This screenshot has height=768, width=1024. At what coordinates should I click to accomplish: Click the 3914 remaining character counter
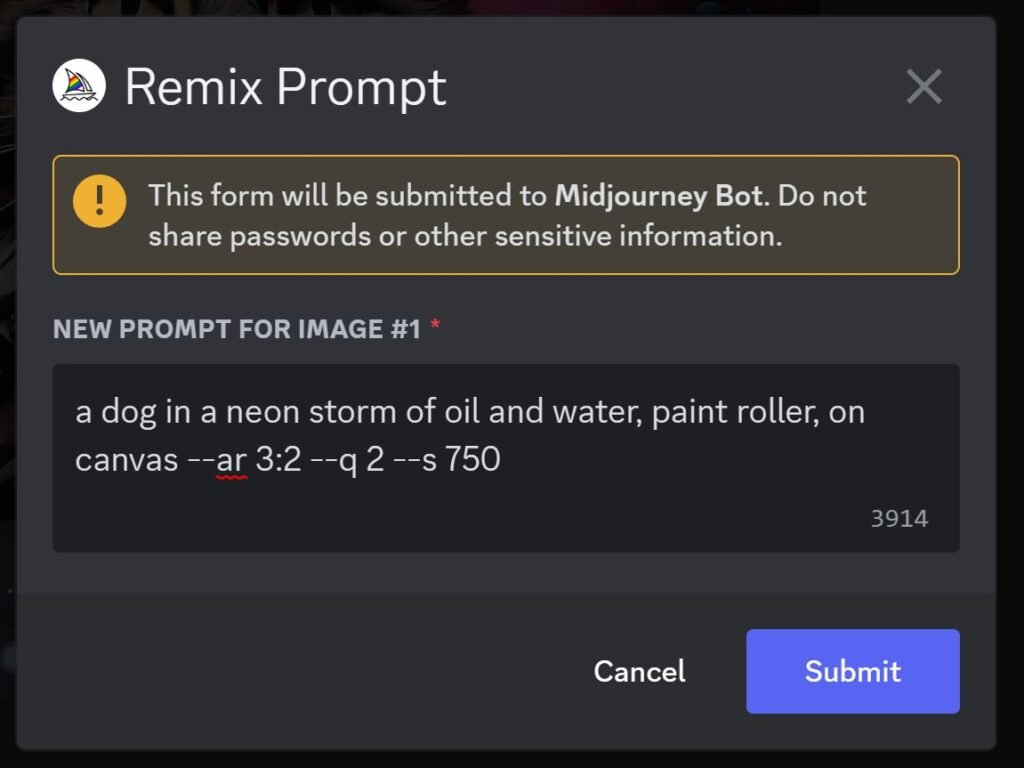(899, 519)
